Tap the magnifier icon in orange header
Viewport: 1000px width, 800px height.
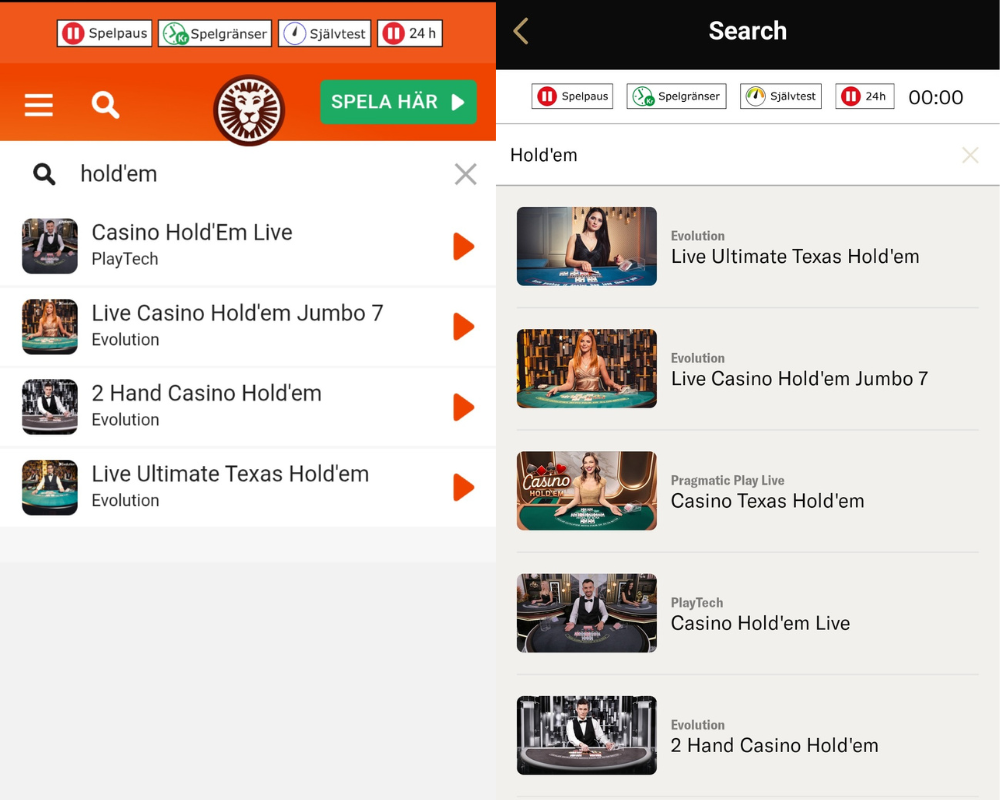(x=105, y=104)
